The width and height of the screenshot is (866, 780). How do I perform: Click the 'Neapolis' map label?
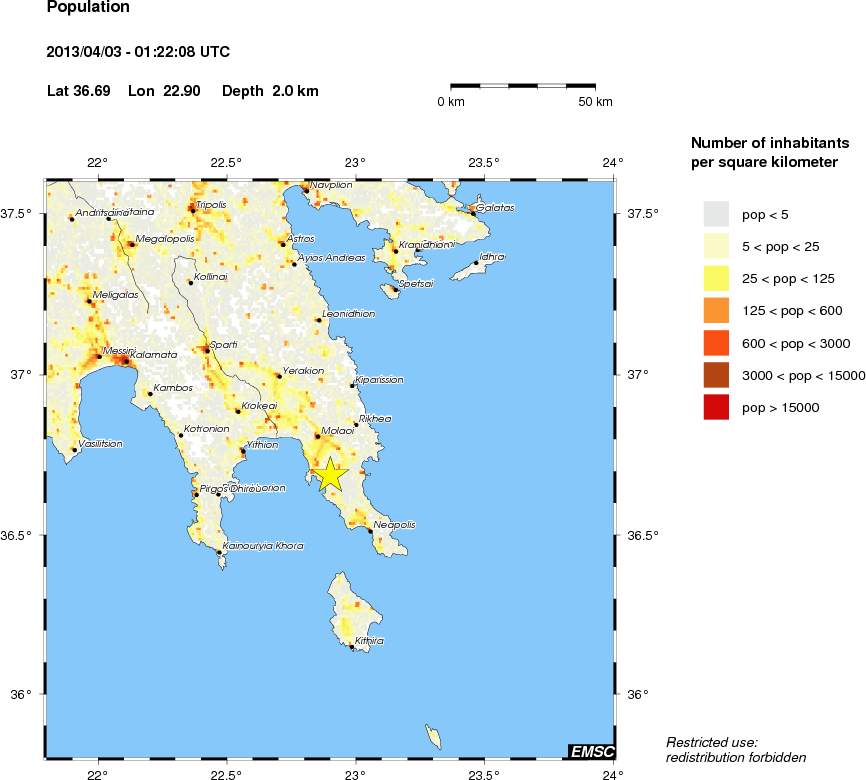394,525
